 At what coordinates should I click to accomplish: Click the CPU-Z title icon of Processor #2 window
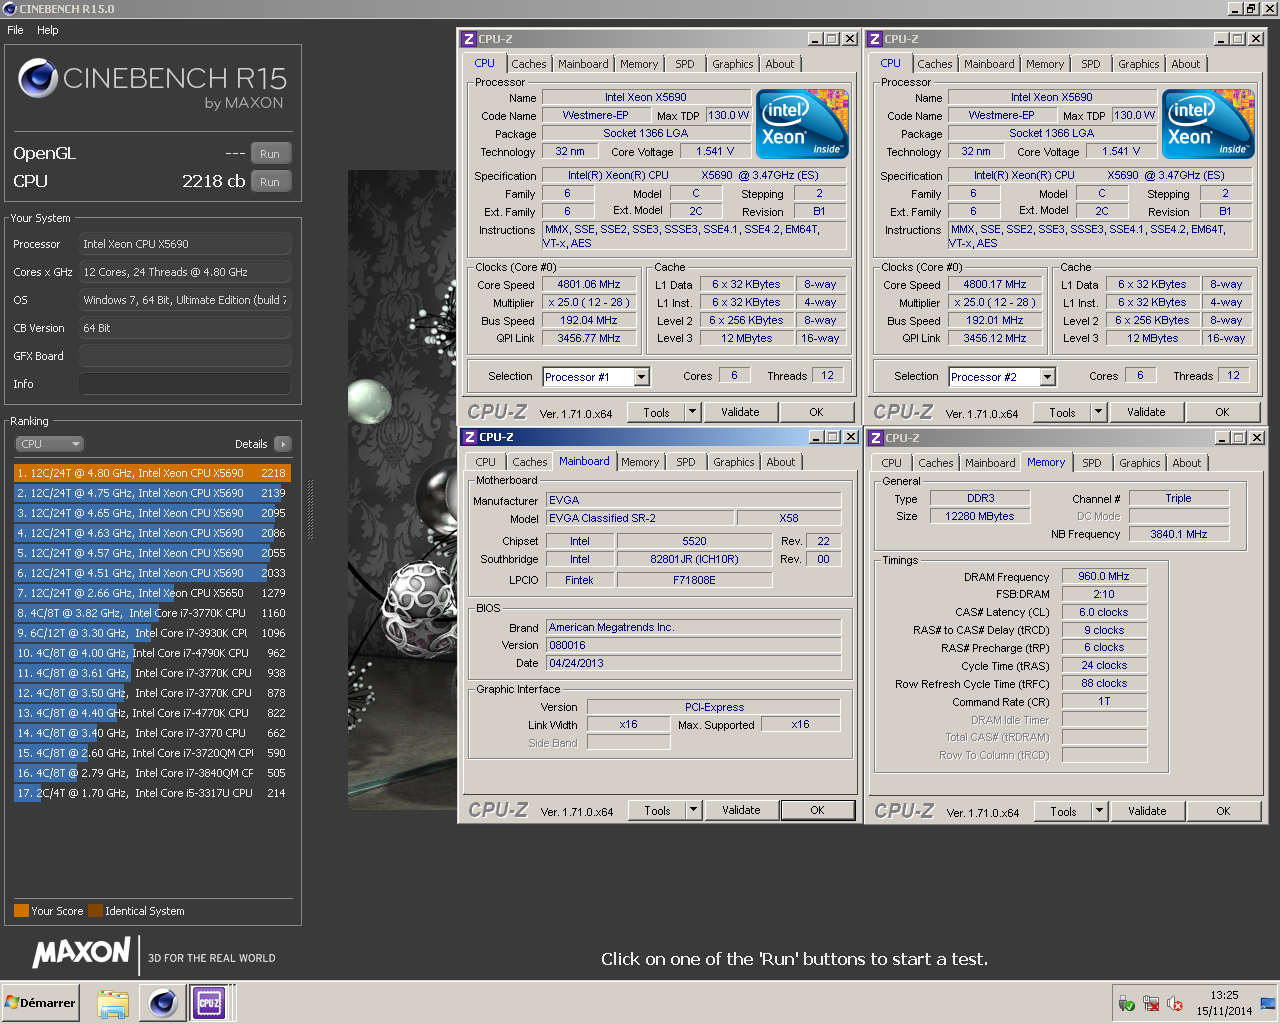(875, 39)
